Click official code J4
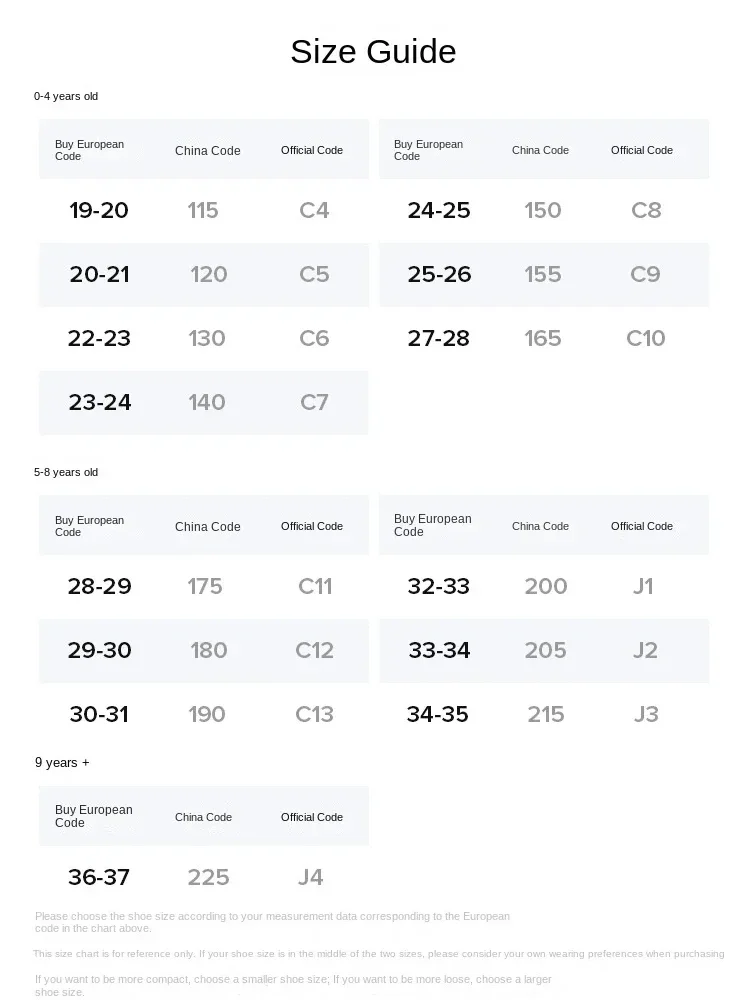This screenshot has width=750, height=1000. pos(310,877)
